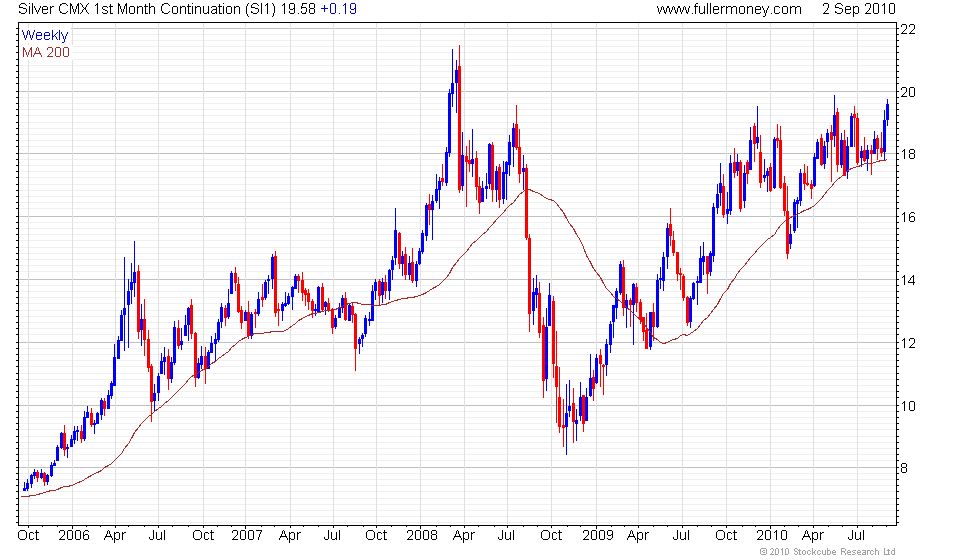The height and width of the screenshot is (560, 980).
Task: Click the 14 price axis label
Action: (908, 281)
